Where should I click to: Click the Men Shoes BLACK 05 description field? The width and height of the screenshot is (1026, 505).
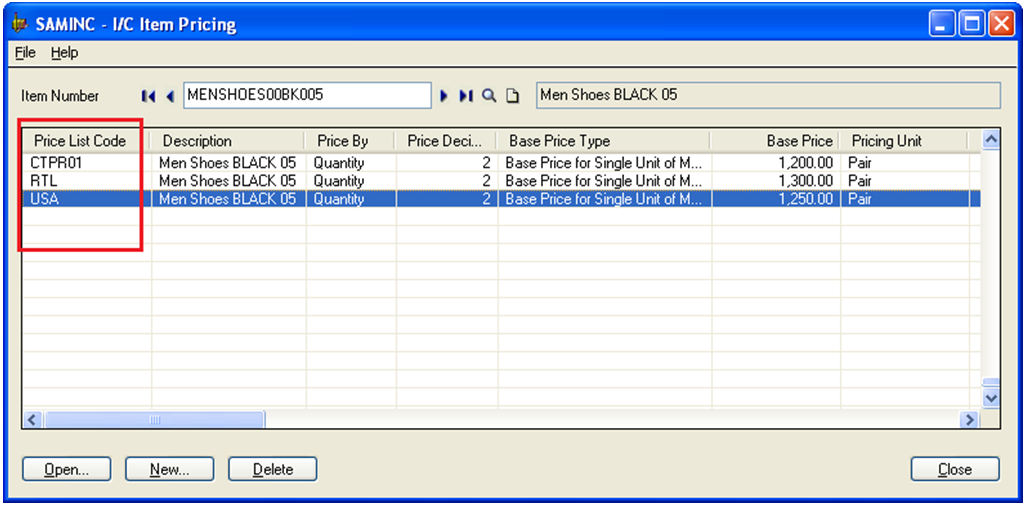click(768, 96)
